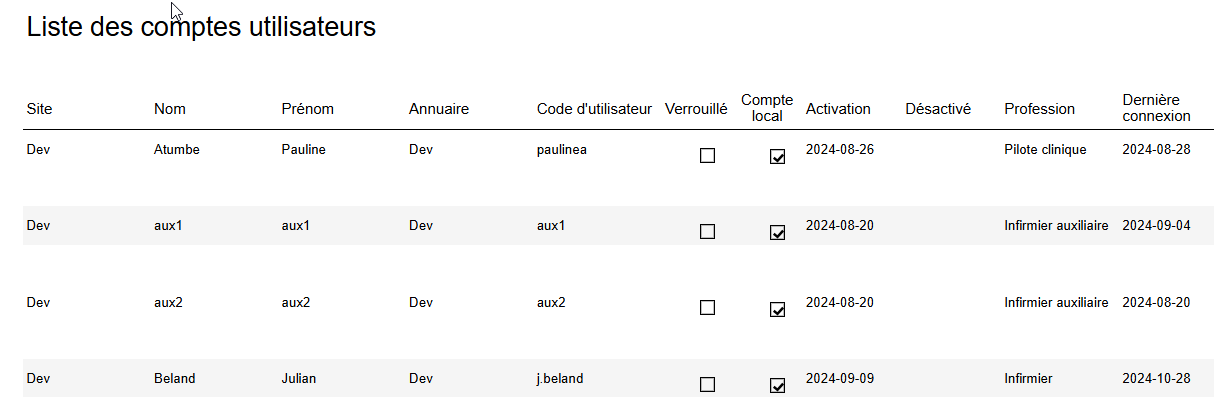Lock the Julian Beland account checkbox
This screenshot has height=415, width=1221.
click(707, 385)
